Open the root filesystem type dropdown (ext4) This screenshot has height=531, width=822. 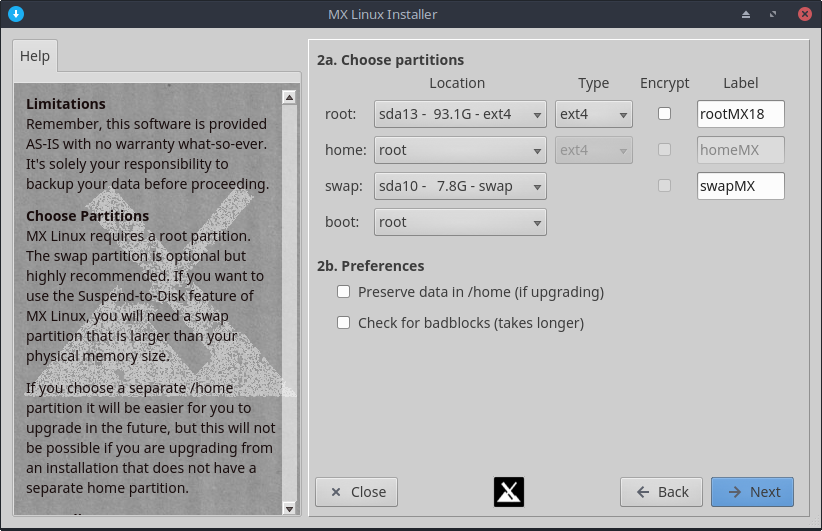point(594,114)
